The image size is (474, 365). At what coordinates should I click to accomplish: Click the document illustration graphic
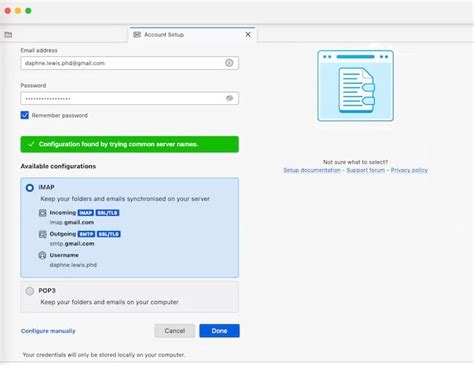click(356, 86)
